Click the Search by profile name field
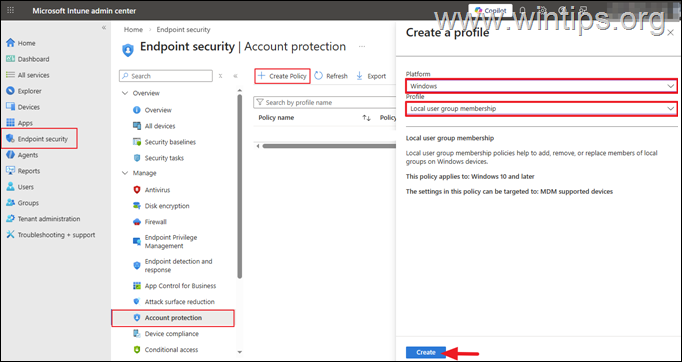682x362 pixels. point(324,102)
